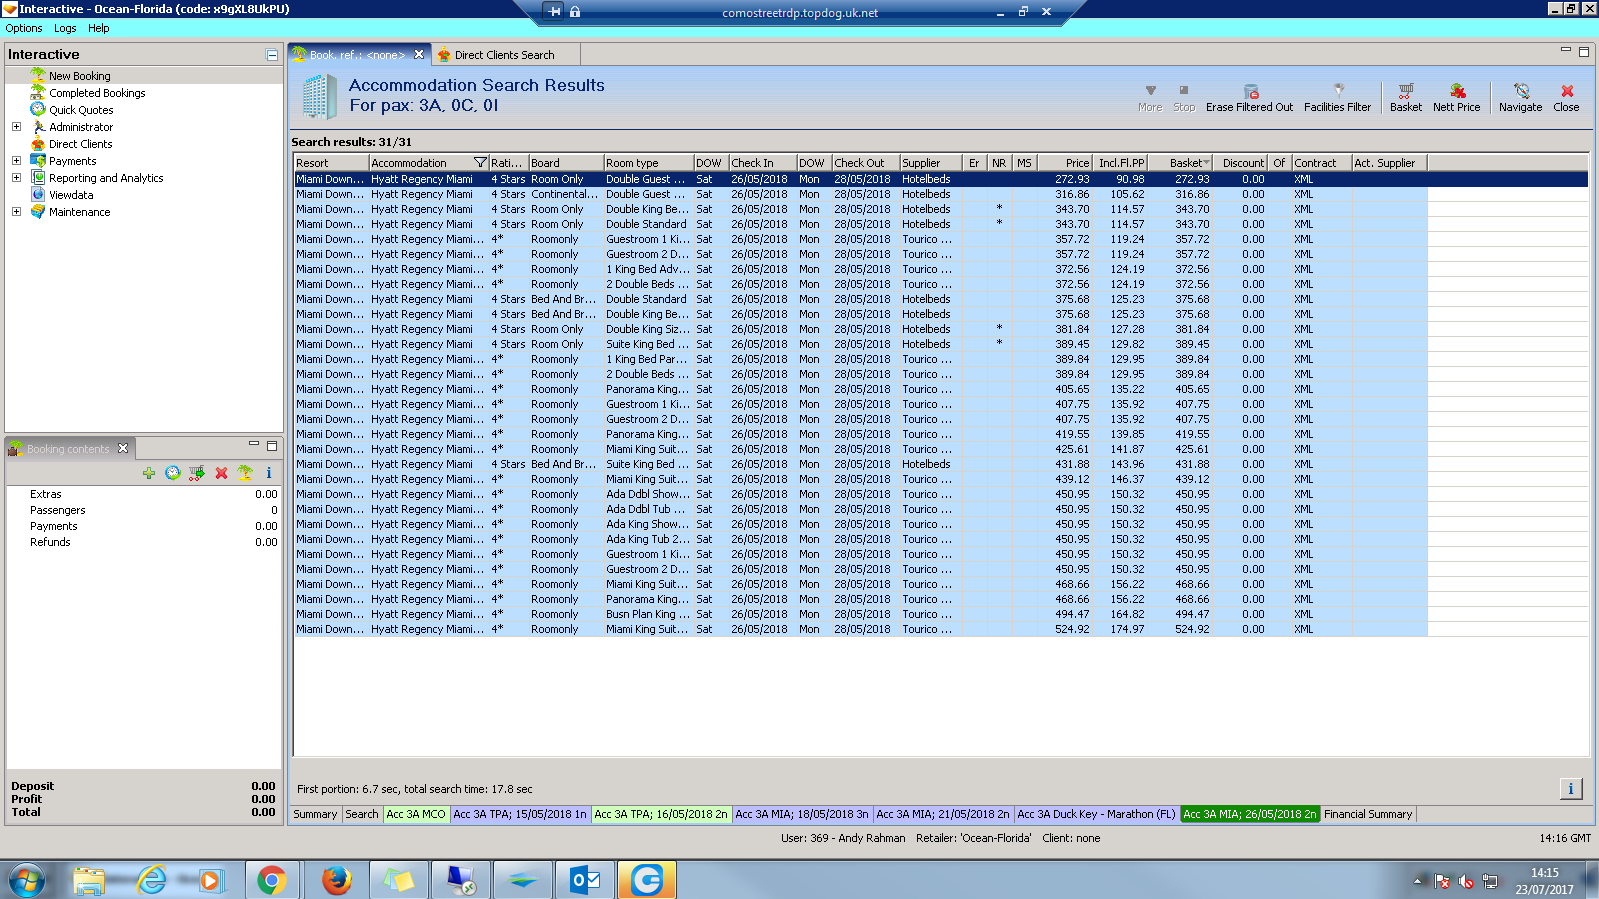1599x899 pixels.
Task: Click the palm tree icon in Booking contents toolbar
Action: tap(245, 473)
